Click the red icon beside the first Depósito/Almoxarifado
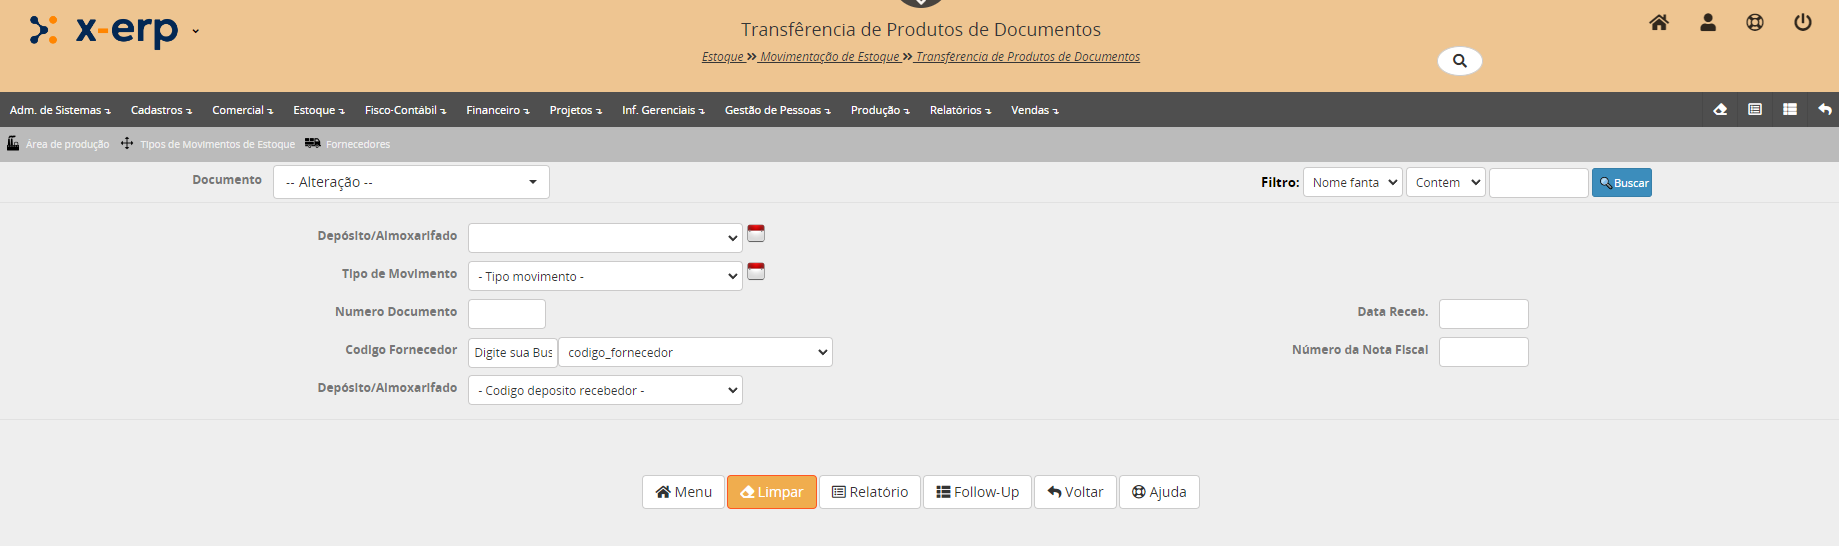Viewport: 1839px width, 546px height. (x=756, y=234)
